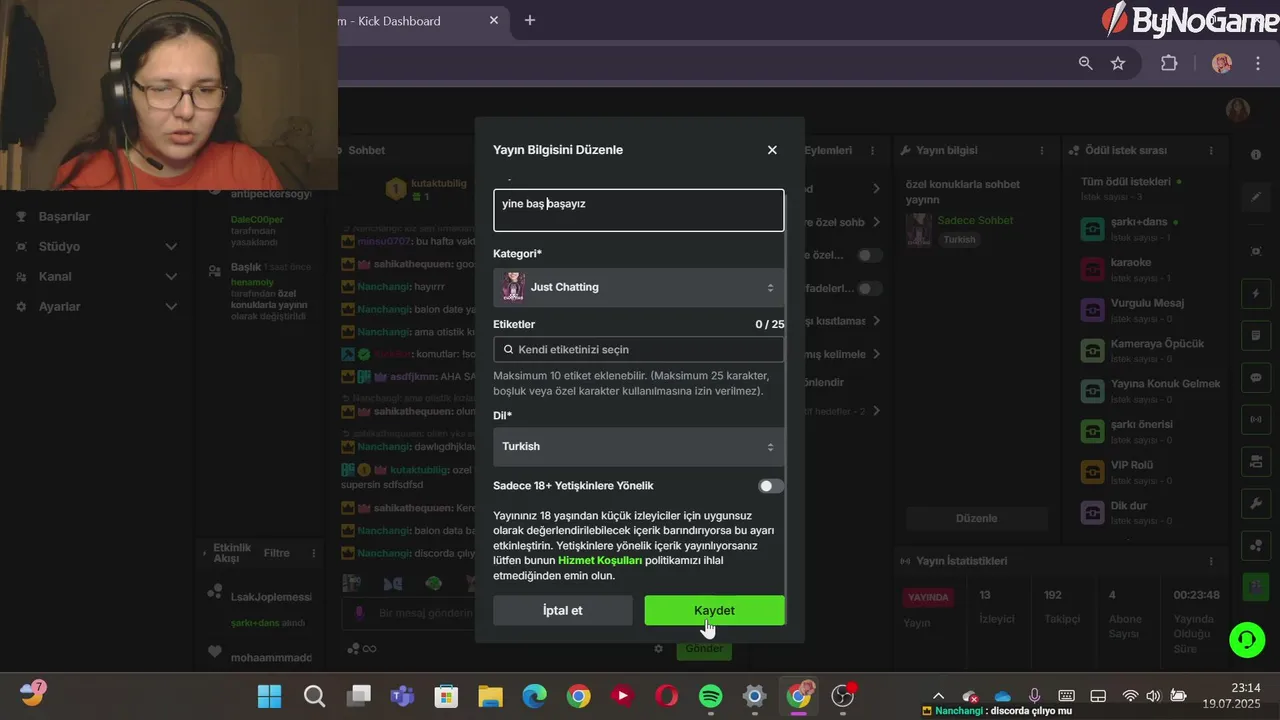Select the VIP Rolü reward icon
Screen dimensions: 1280x720
tap(1093, 471)
